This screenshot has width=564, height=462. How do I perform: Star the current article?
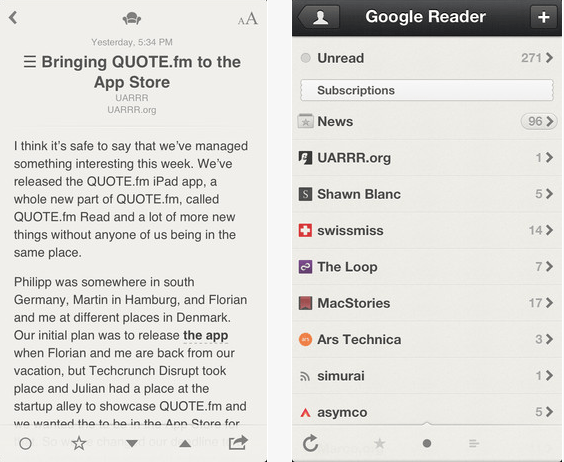pos(79,443)
